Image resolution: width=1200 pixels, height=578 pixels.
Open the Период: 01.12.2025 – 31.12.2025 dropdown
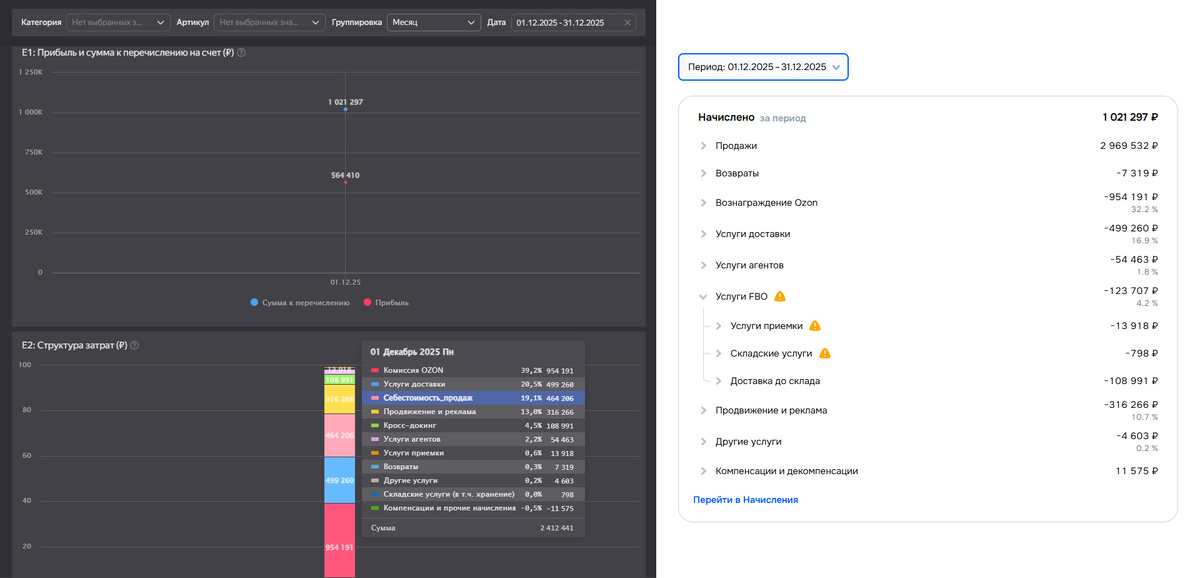pos(763,67)
